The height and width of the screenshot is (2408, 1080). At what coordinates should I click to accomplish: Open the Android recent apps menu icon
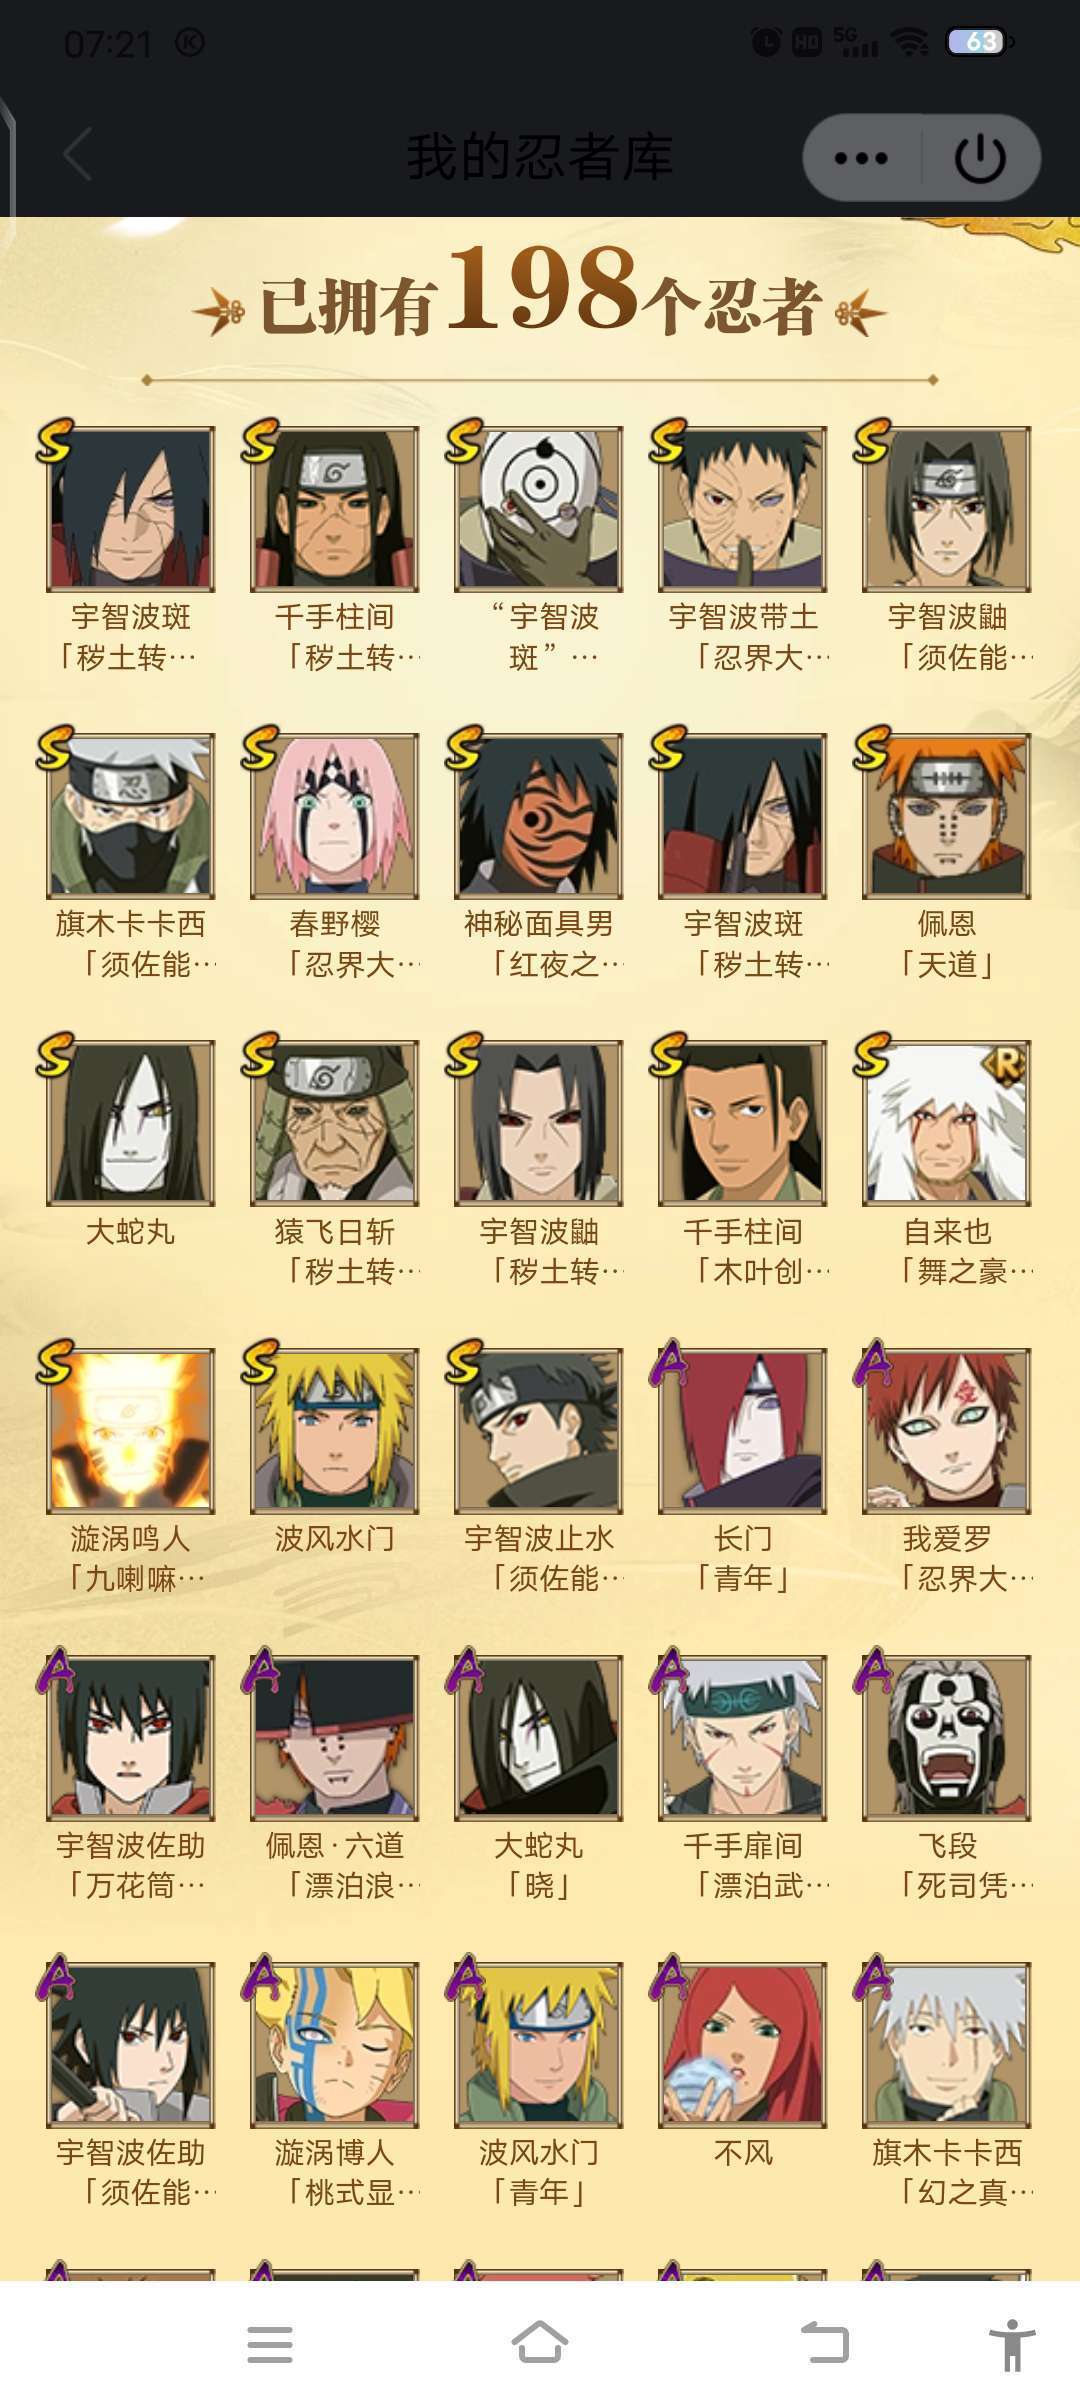(270, 2344)
